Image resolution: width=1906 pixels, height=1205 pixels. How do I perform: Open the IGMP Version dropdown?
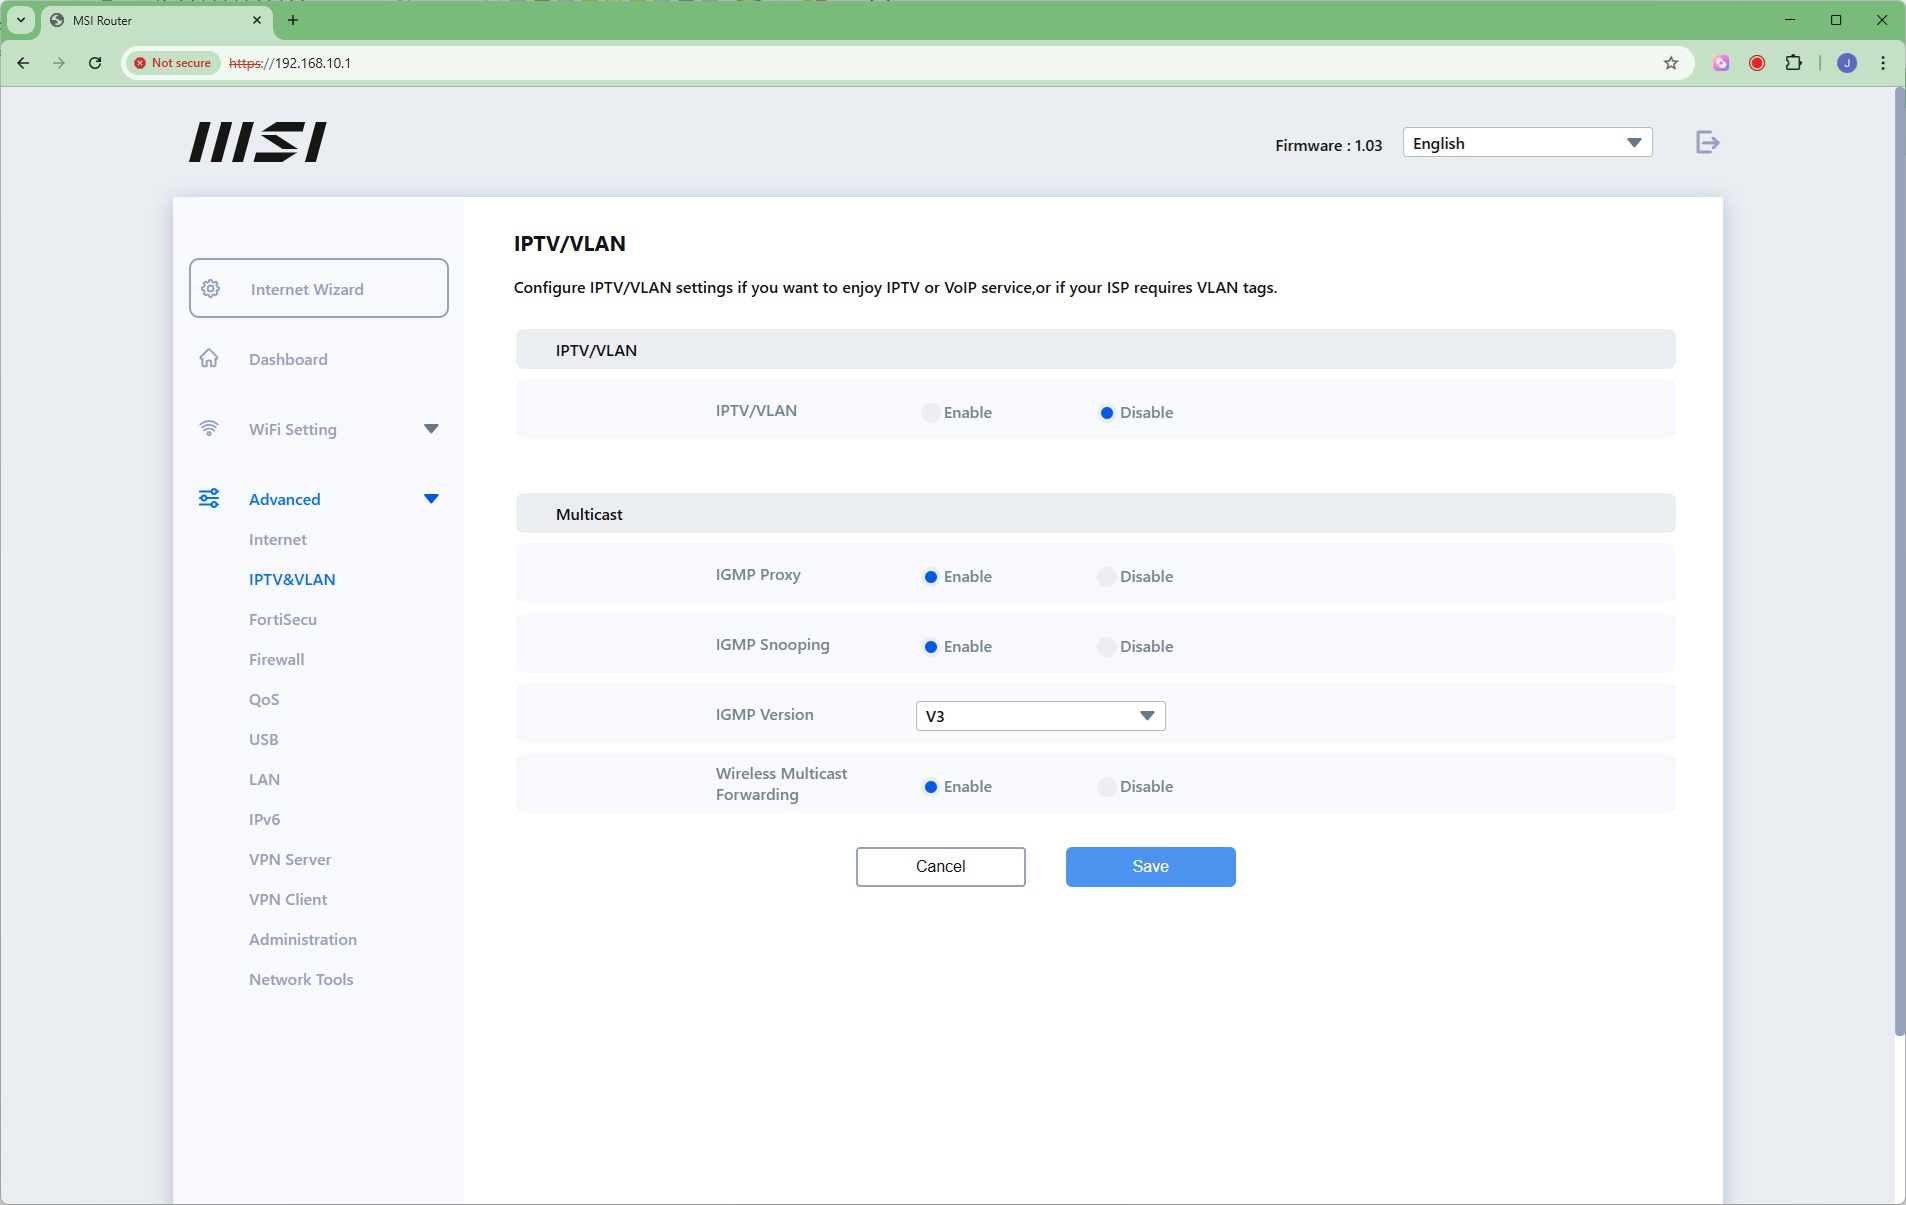pyautogui.click(x=1040, y=716)
